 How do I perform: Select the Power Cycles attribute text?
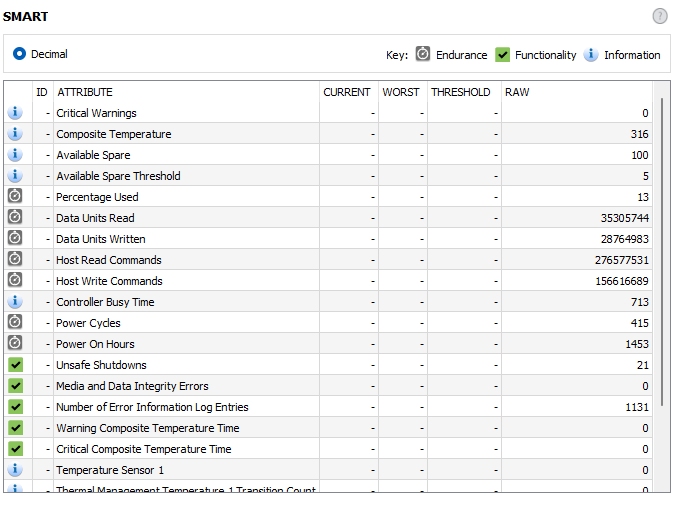pyautogui.click(x=88, y=323)
